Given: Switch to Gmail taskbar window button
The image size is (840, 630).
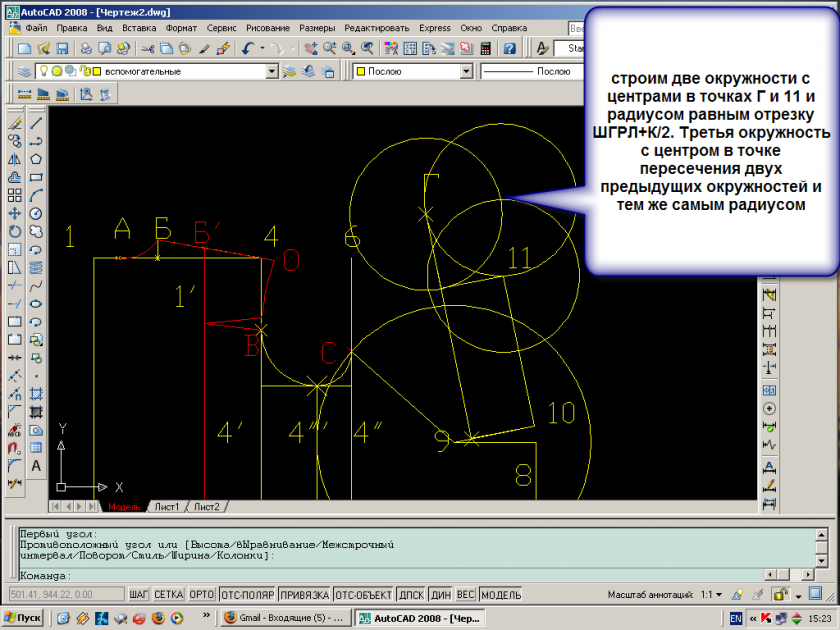Looking at the screenshot, I should click(284, 618).
